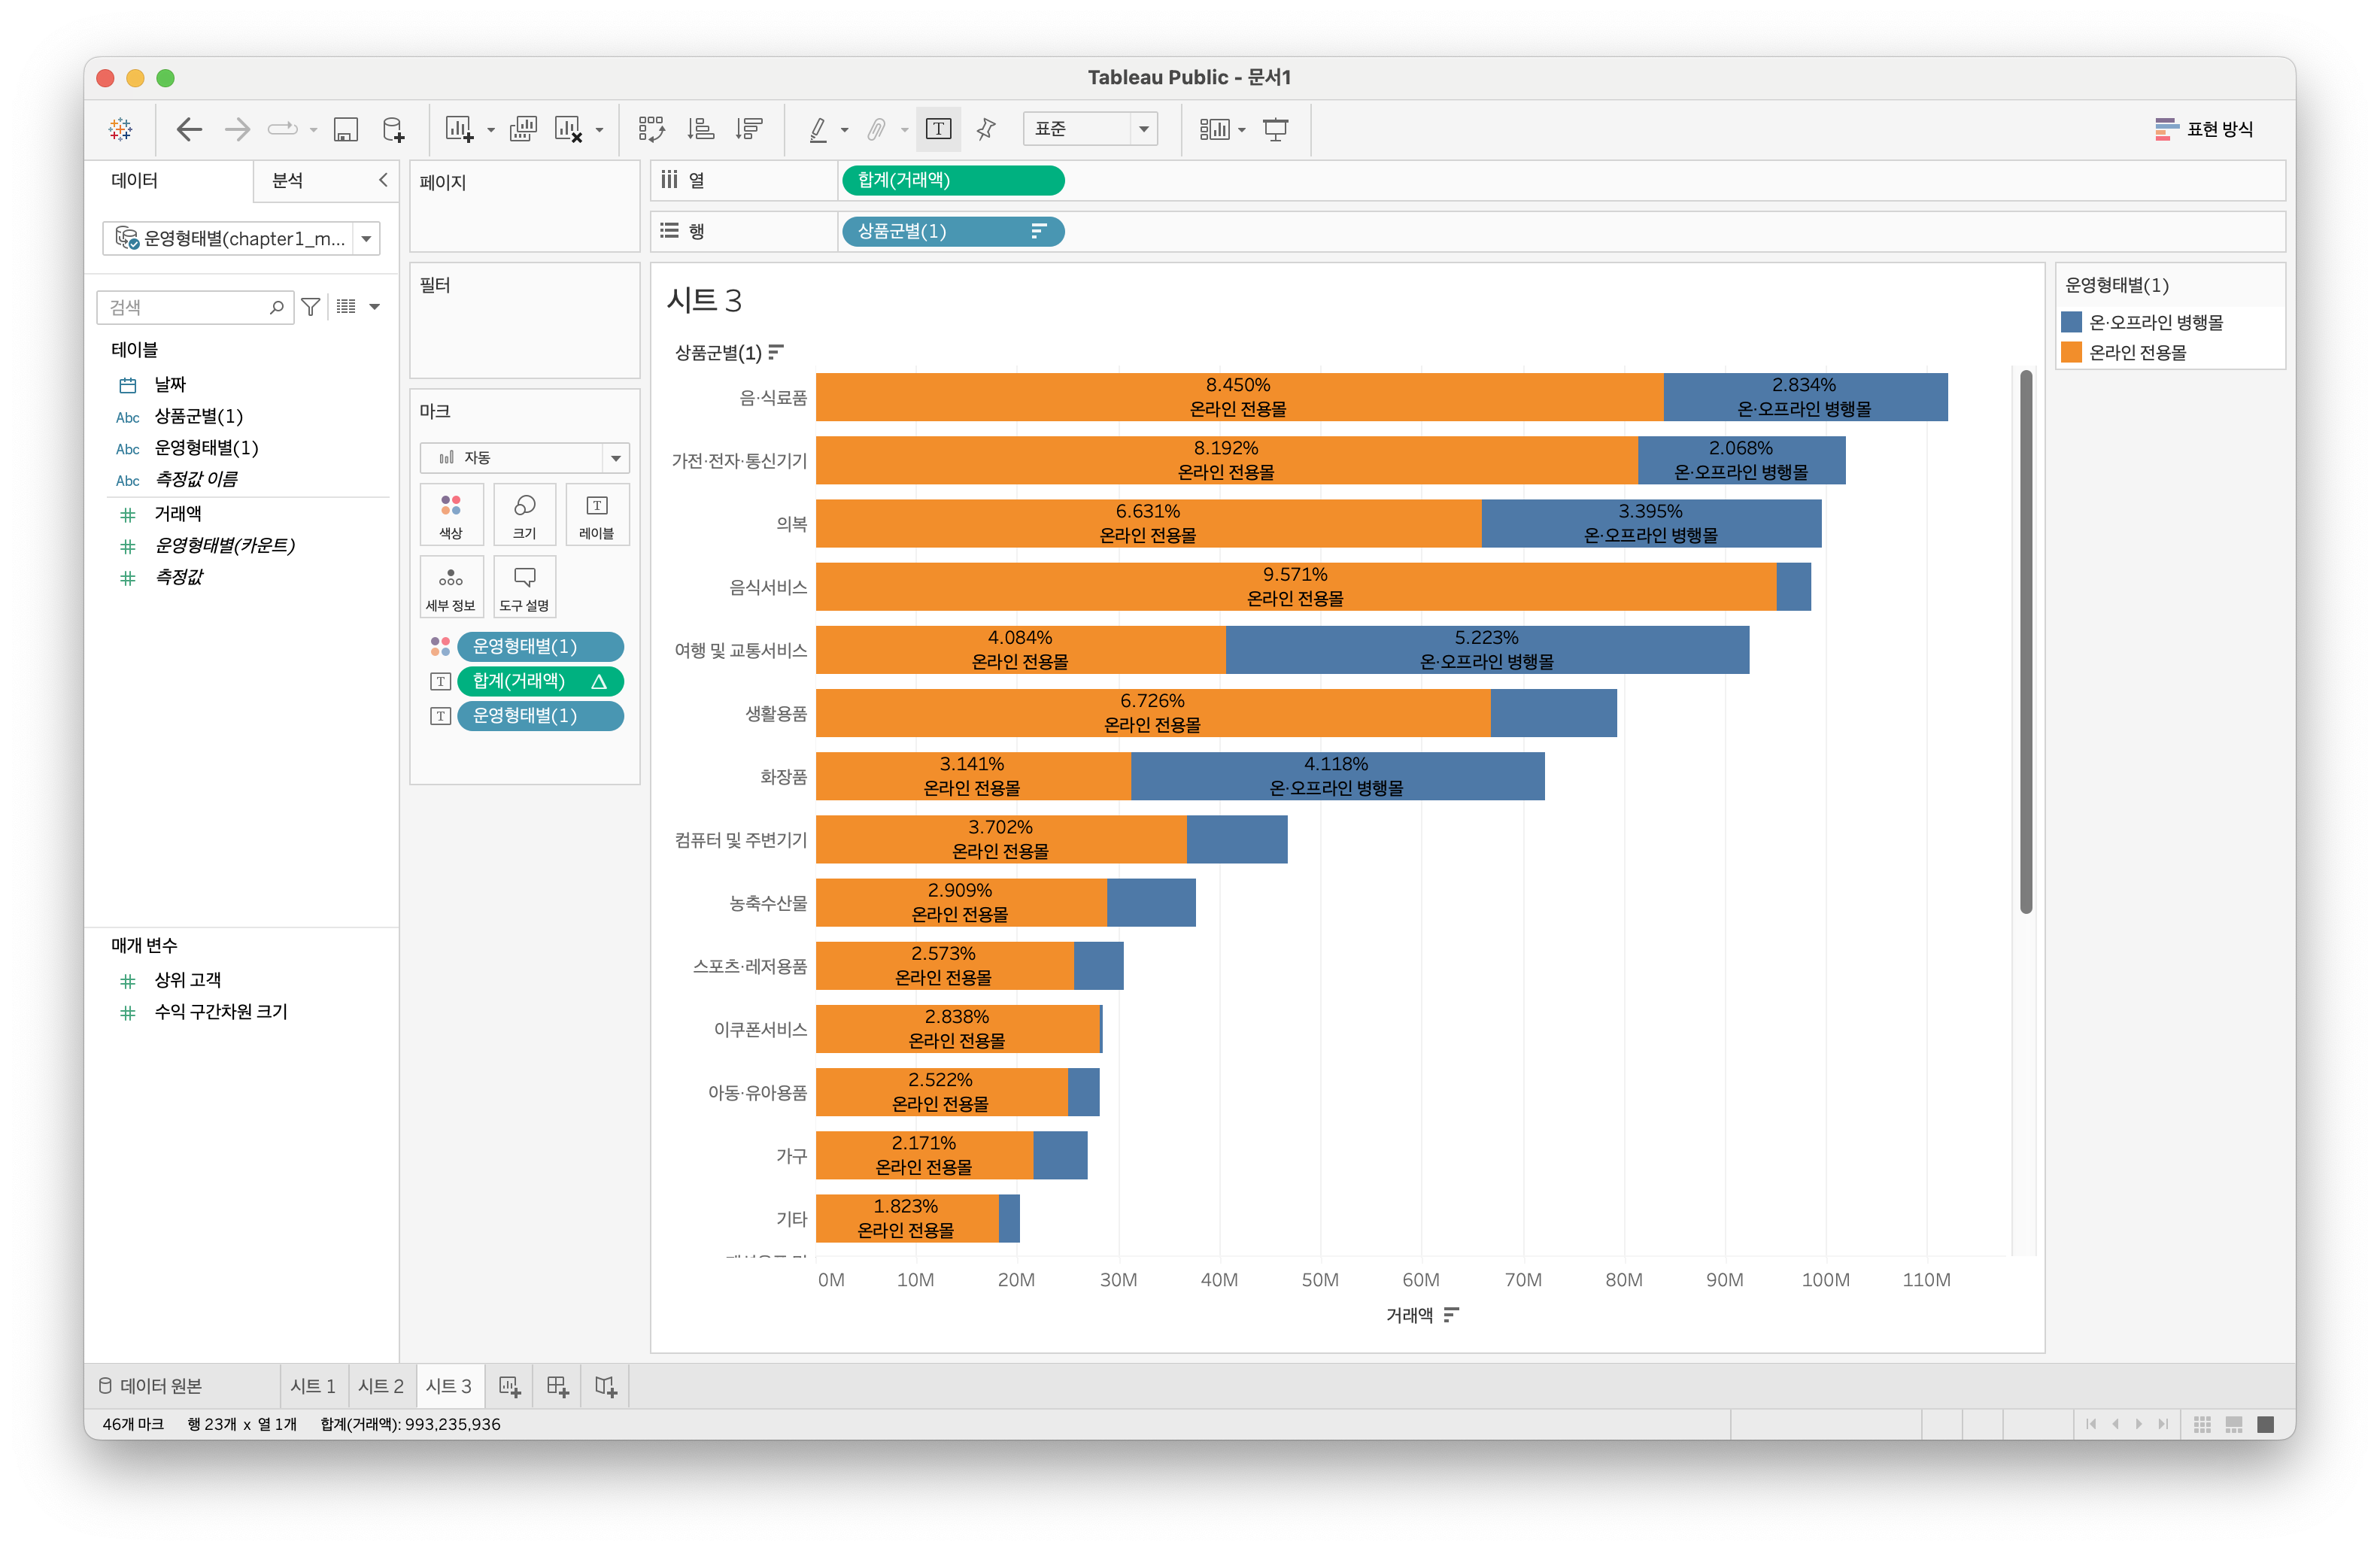Expand the 자동 mark type dropdown
This screenshot has height=1551, width=2380.
point(524,457)
